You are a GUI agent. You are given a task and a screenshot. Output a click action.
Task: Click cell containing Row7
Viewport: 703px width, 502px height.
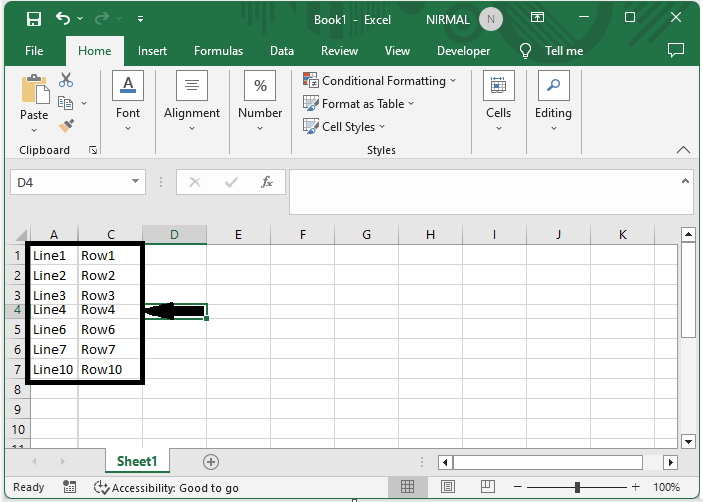[x=110, y=349]
